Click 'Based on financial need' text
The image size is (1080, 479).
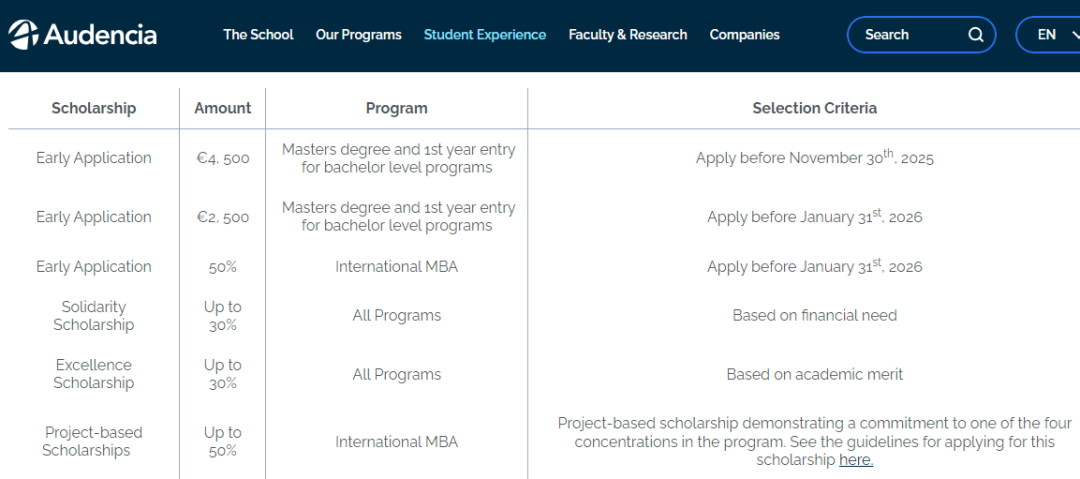(814, 316)
